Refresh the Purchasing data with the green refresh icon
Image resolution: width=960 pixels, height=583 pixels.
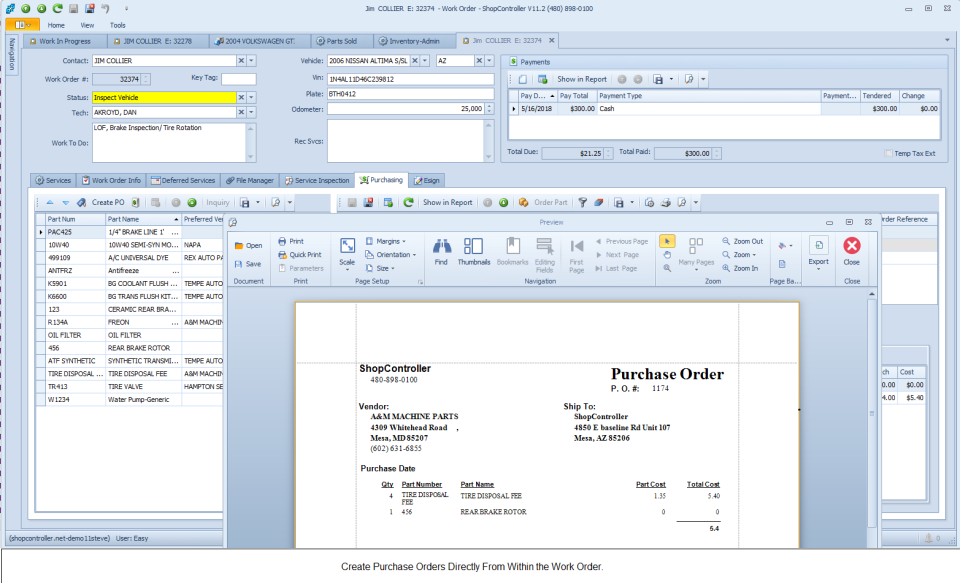pos(408,202)
